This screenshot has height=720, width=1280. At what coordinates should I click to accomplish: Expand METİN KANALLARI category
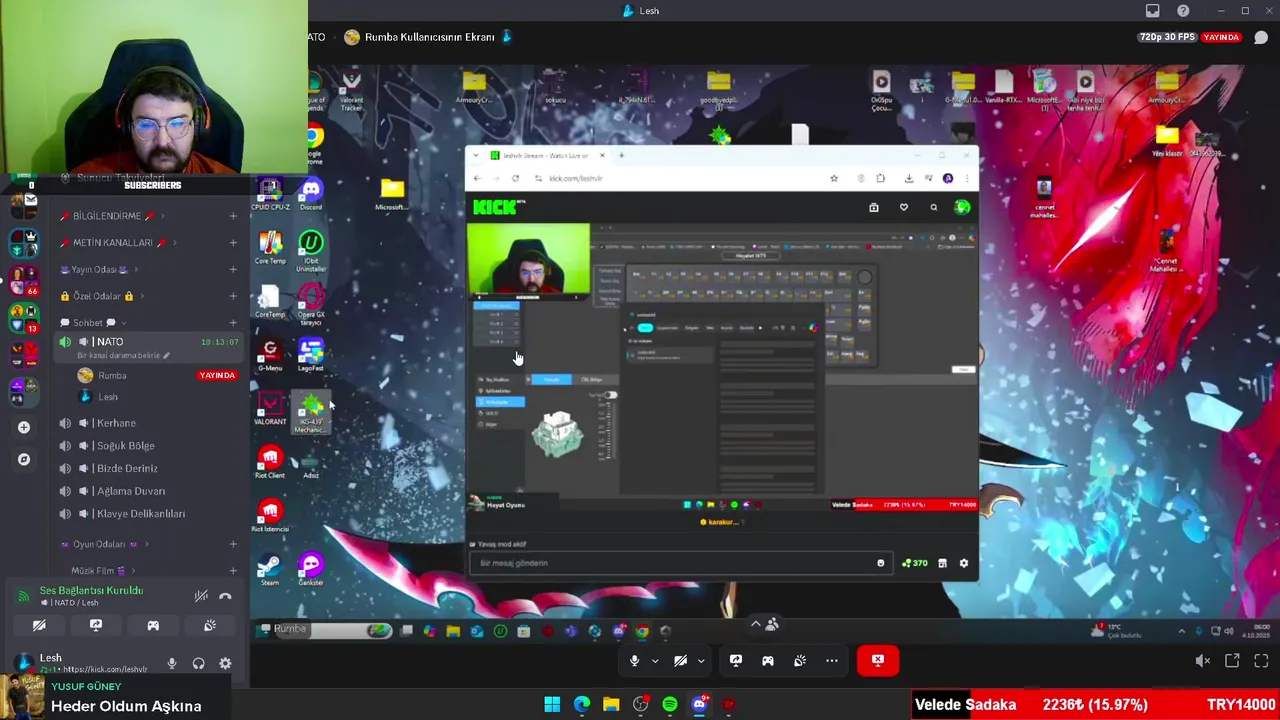pos(115,243)
